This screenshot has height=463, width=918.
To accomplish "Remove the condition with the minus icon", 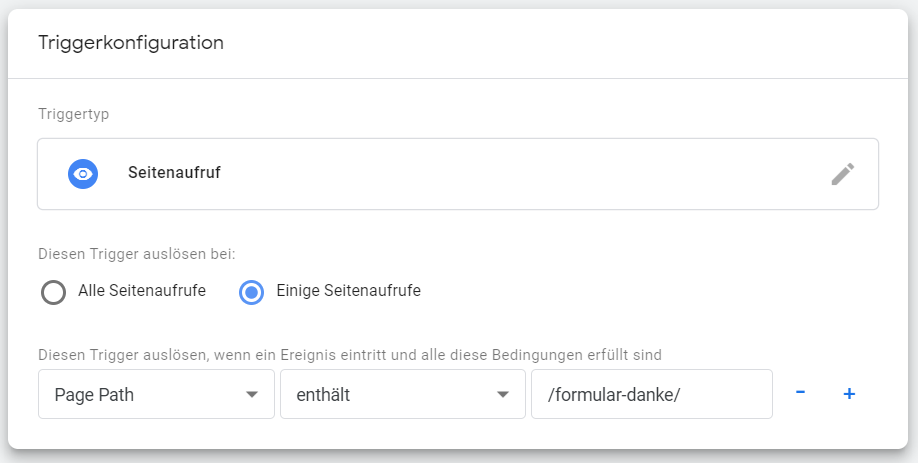I will click(x=800, y=393).
